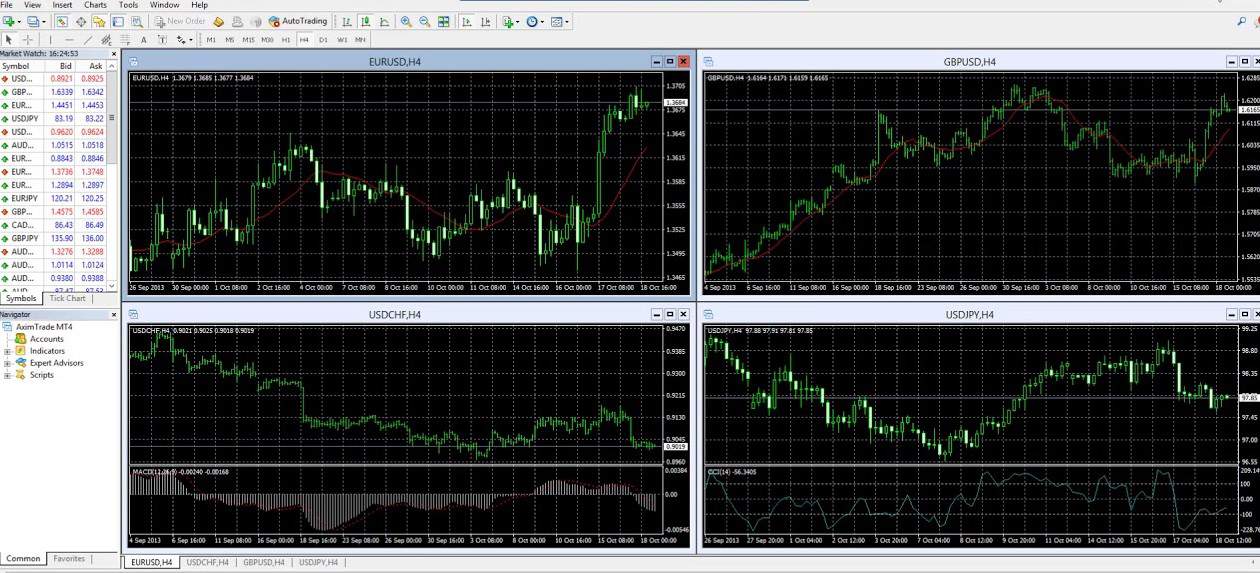Open the Strategy Tester icon

coord(137,21)
